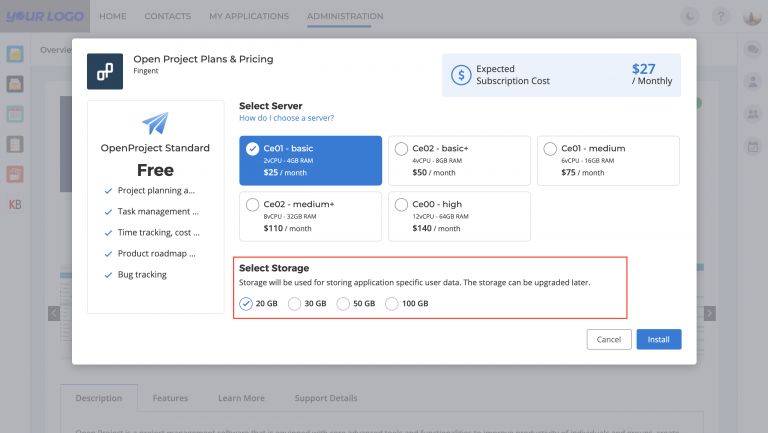Pick the Ce02 - medium+ server
This screenshot has width=768, height=433.
click(310, 216)
